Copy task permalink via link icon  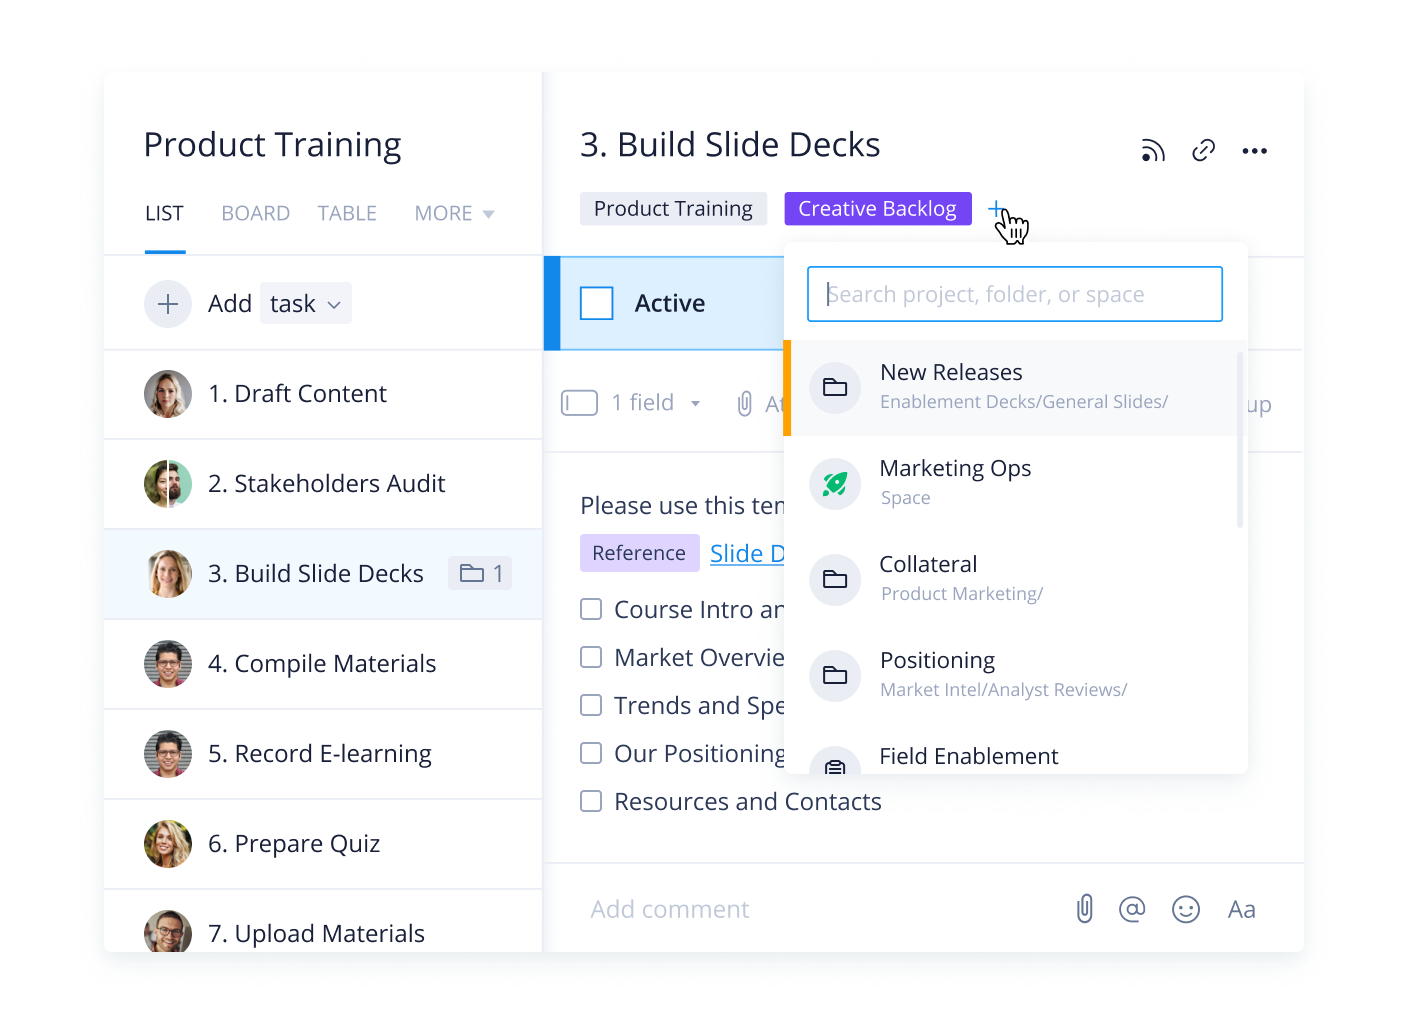coord(1203,151)
